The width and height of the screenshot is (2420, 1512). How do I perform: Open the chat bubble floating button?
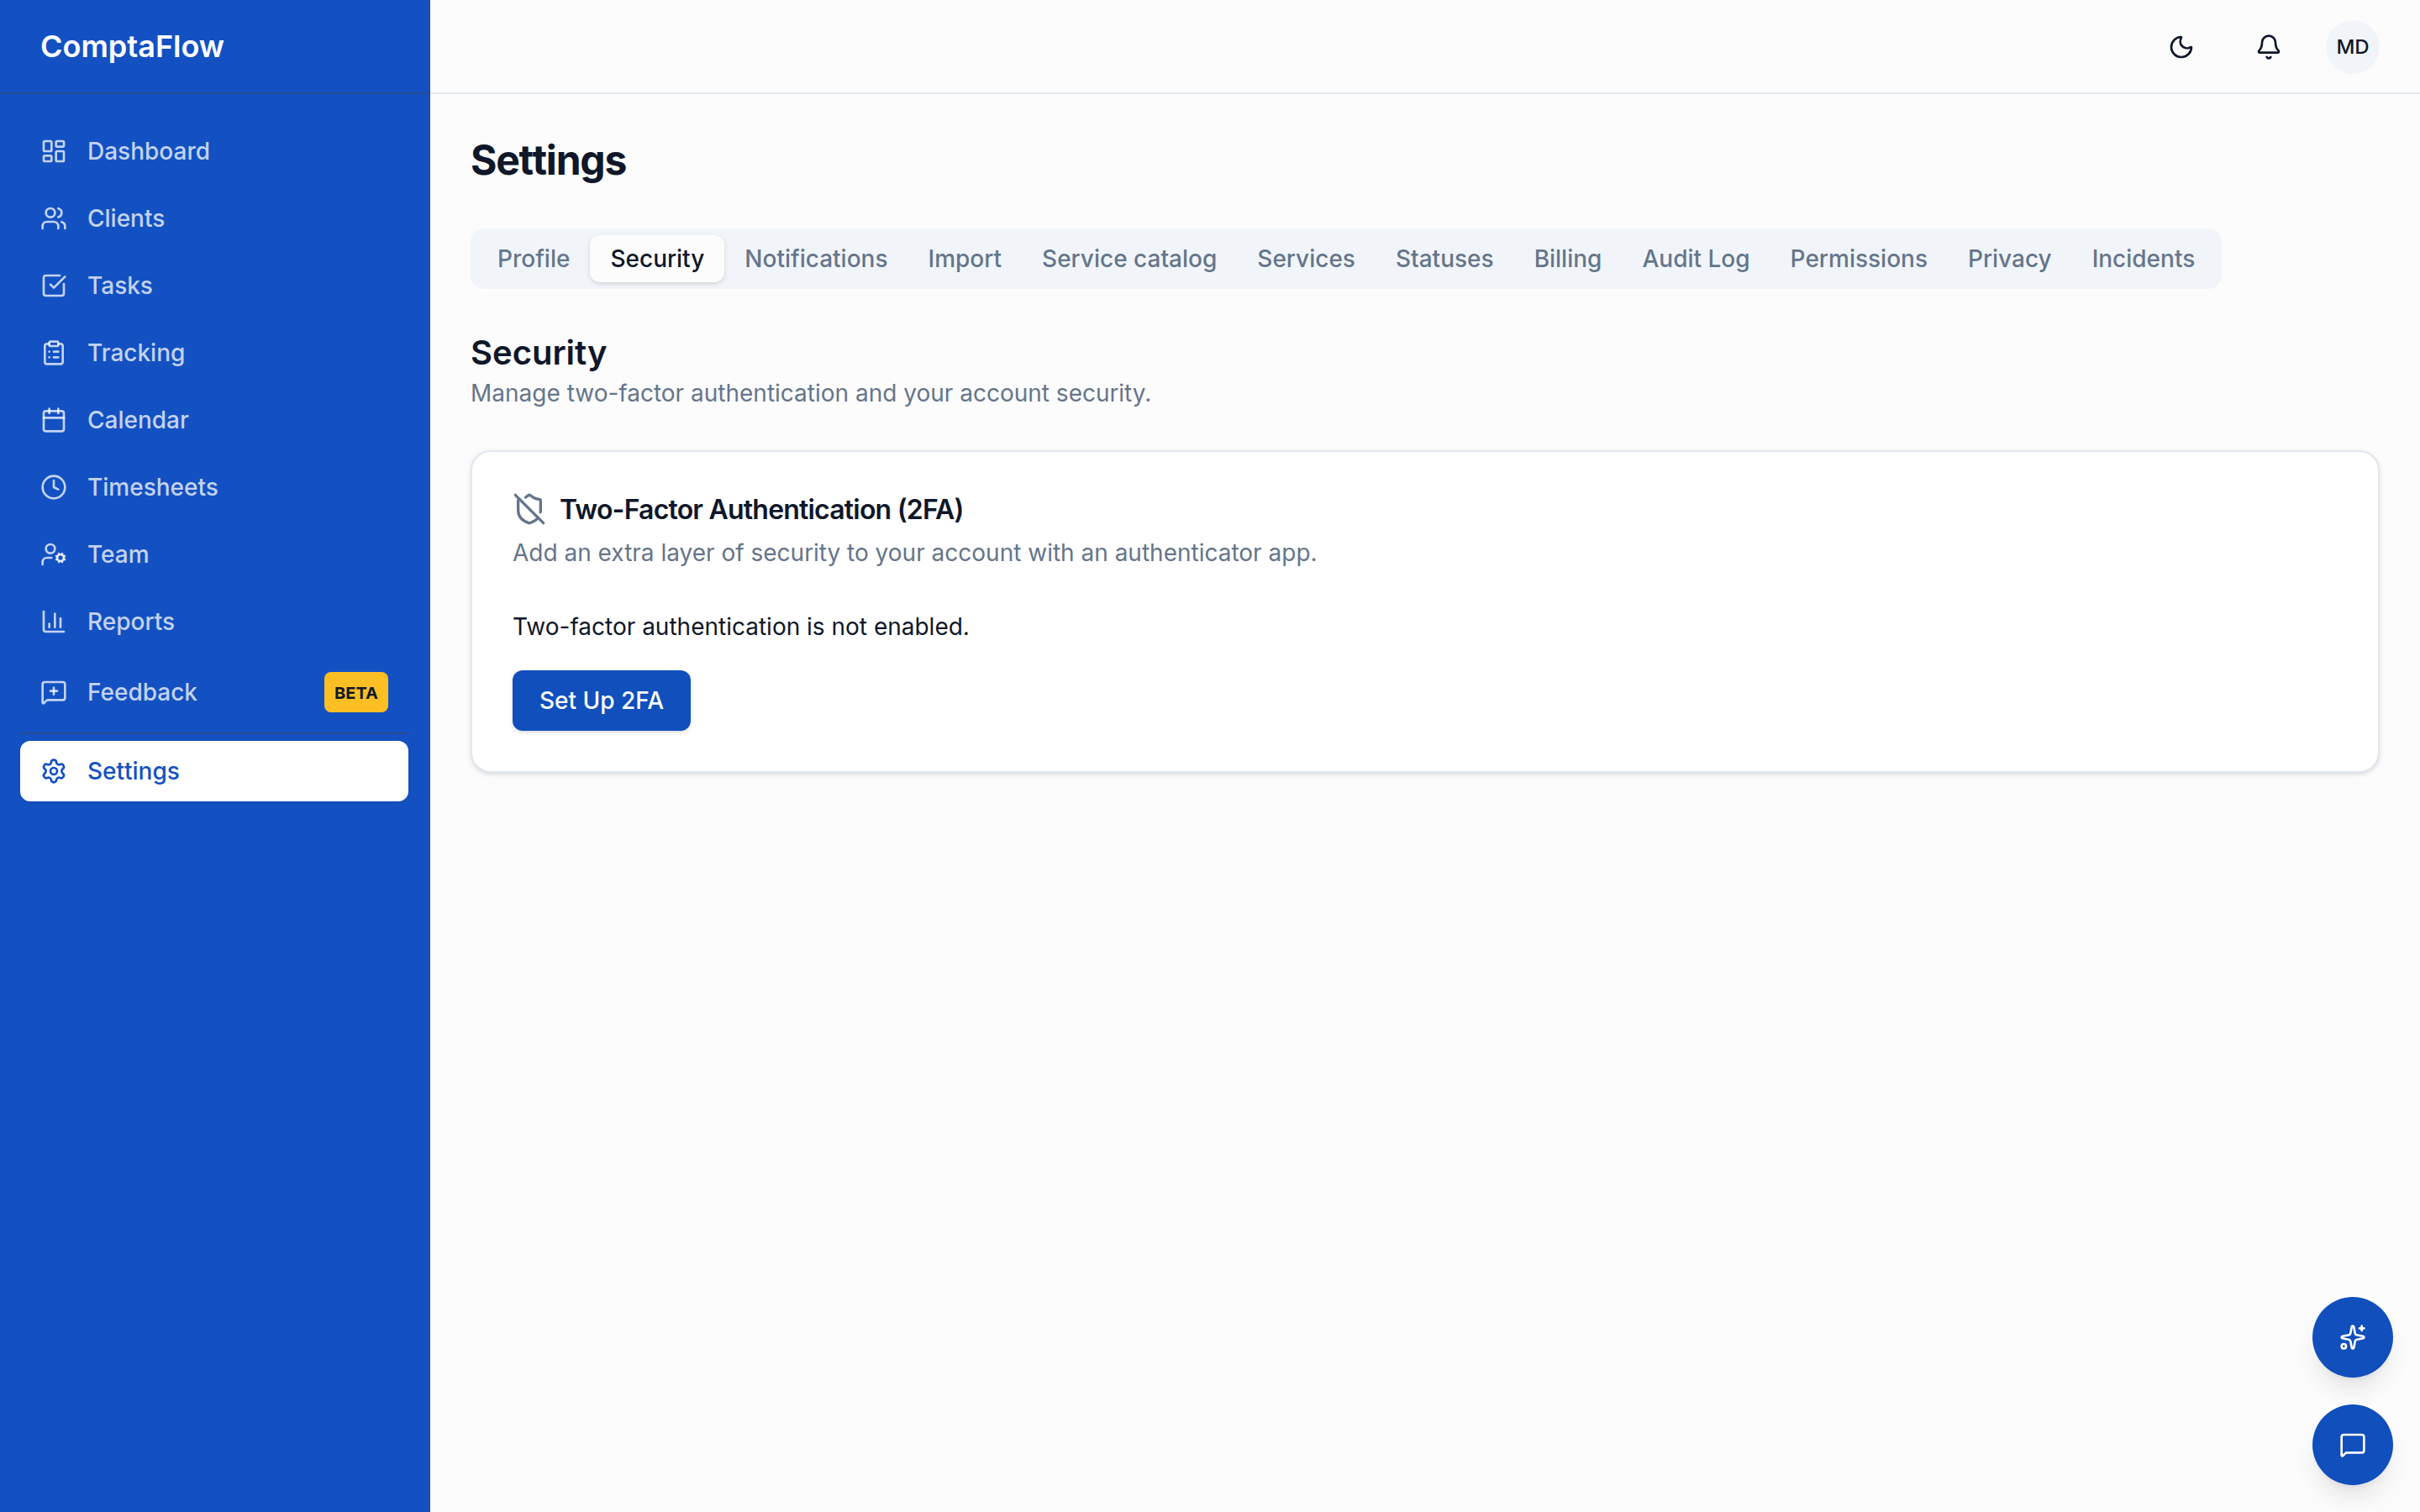pos(2352,1445)
